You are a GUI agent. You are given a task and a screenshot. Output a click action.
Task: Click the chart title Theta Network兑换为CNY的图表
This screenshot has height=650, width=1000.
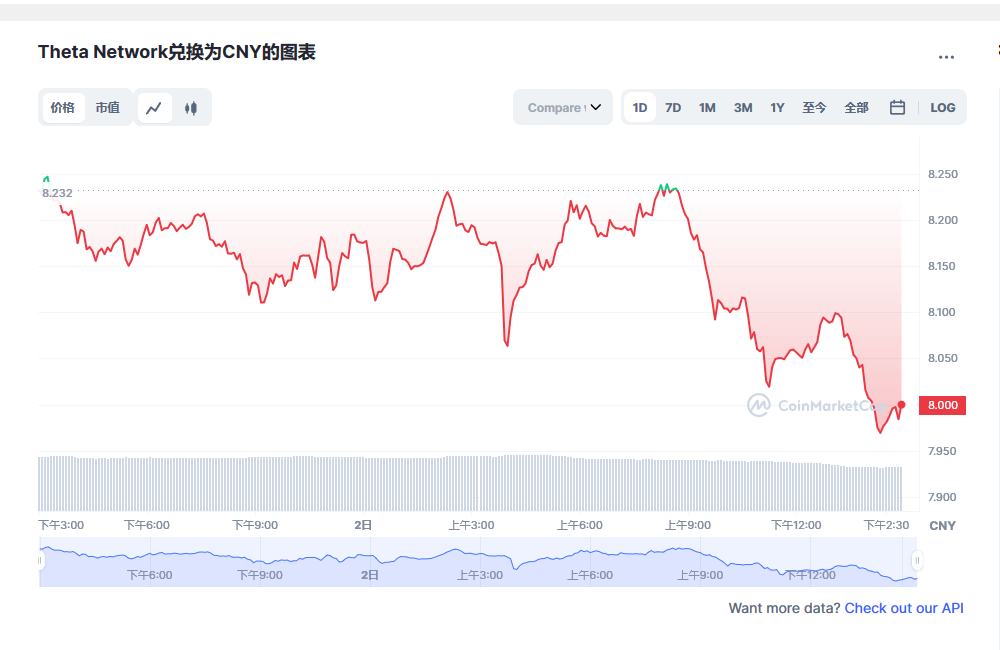click(x=177, y=52)
